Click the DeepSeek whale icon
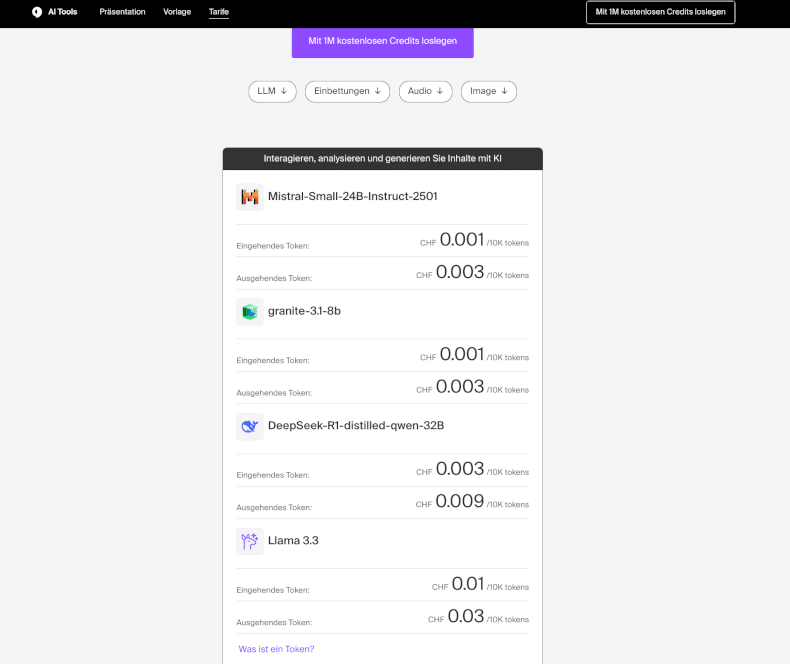 (x=250, y=426)
